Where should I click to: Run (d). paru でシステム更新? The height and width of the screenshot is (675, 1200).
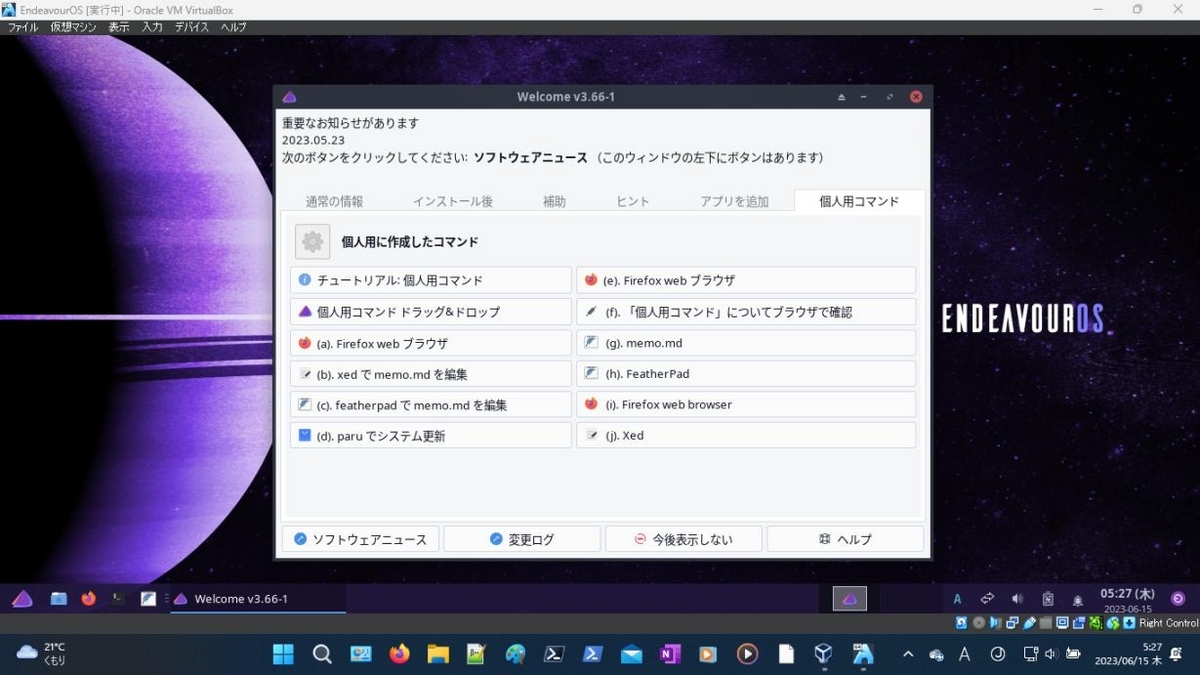click(431, 436)
